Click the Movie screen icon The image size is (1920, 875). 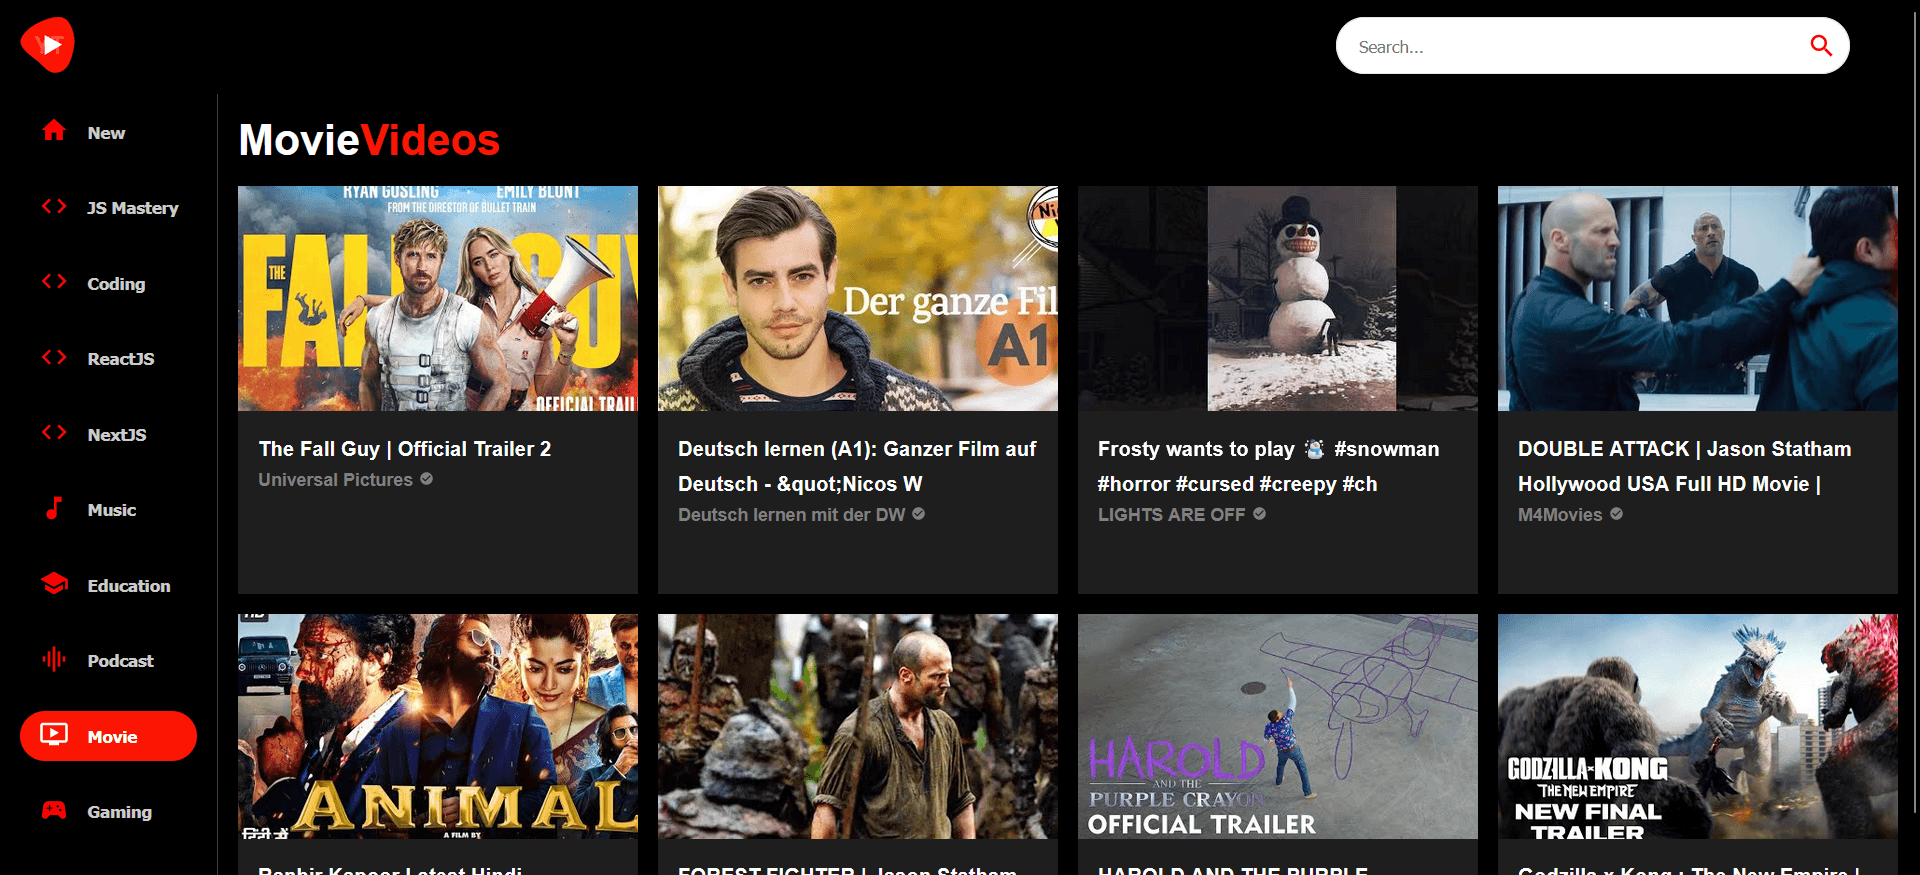click(54, 735)
